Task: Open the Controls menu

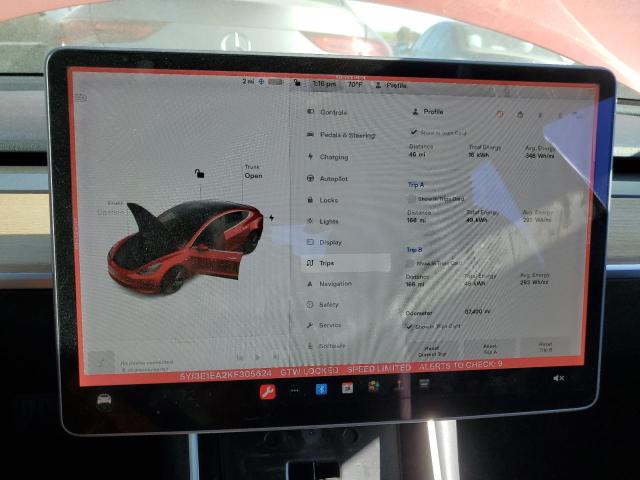Action: click(328, 112)
